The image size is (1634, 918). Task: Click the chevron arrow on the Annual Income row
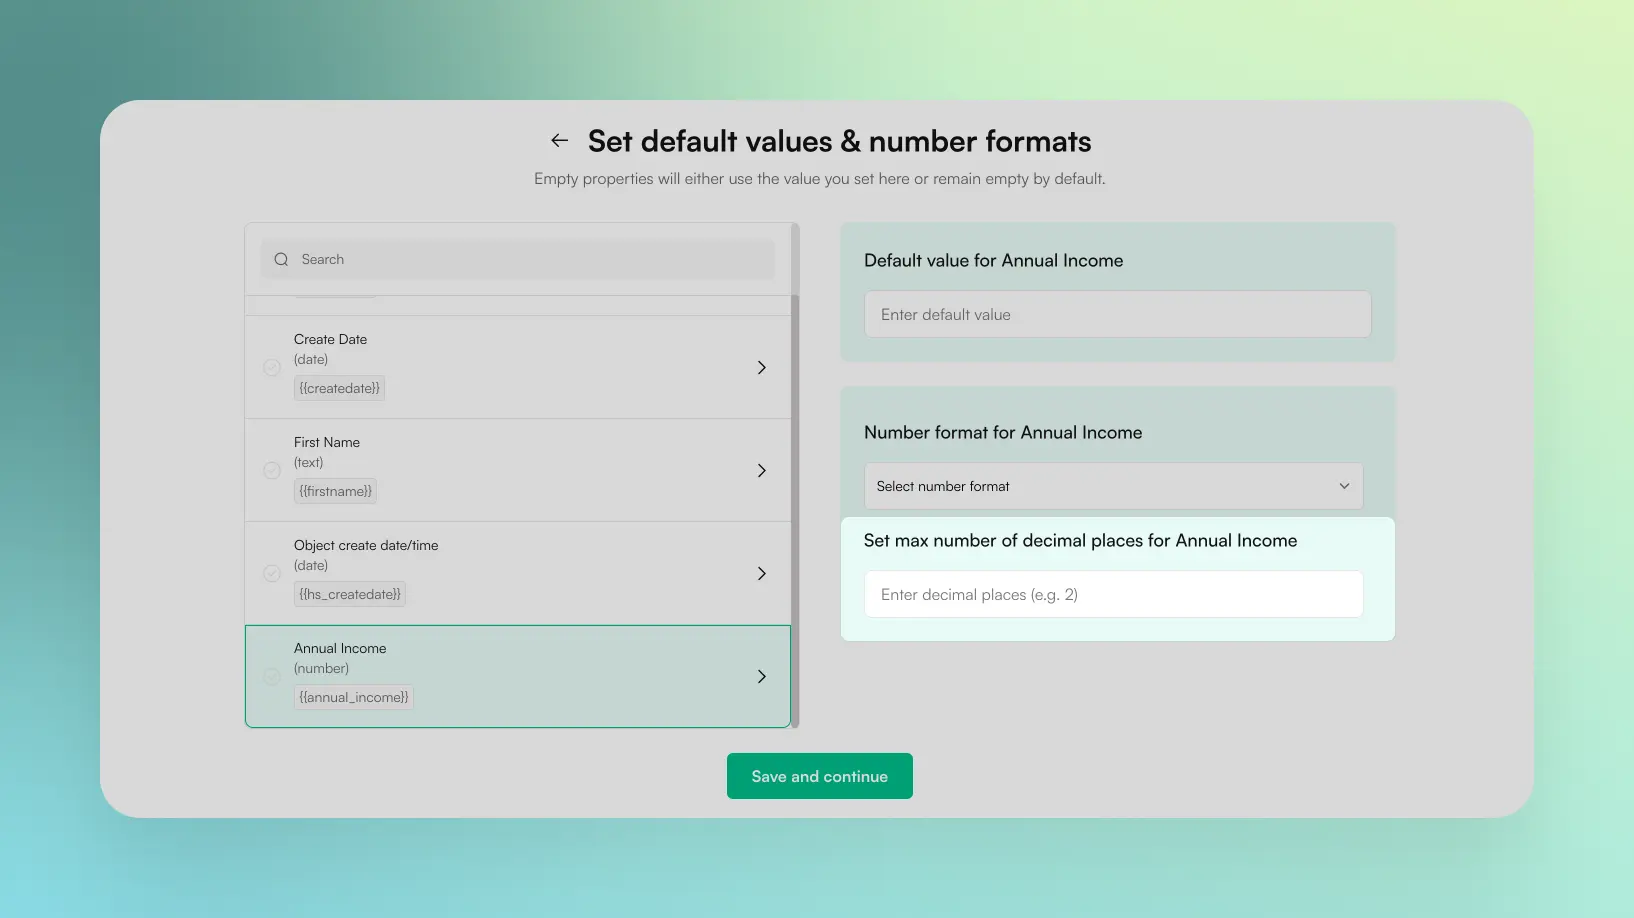tap(761, 676)
